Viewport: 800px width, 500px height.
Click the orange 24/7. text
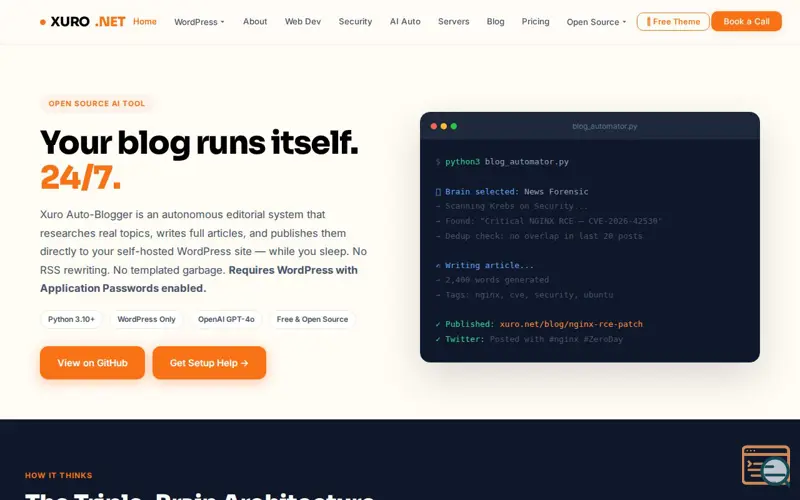[x=81, y=178]
